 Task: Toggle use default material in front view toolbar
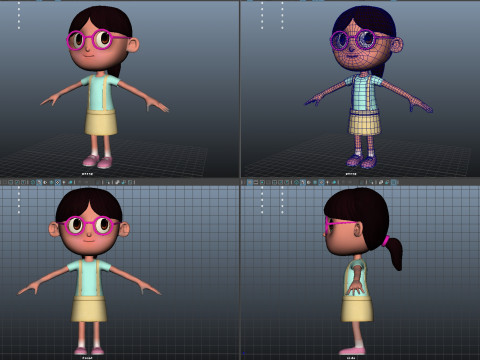[45, 182]
